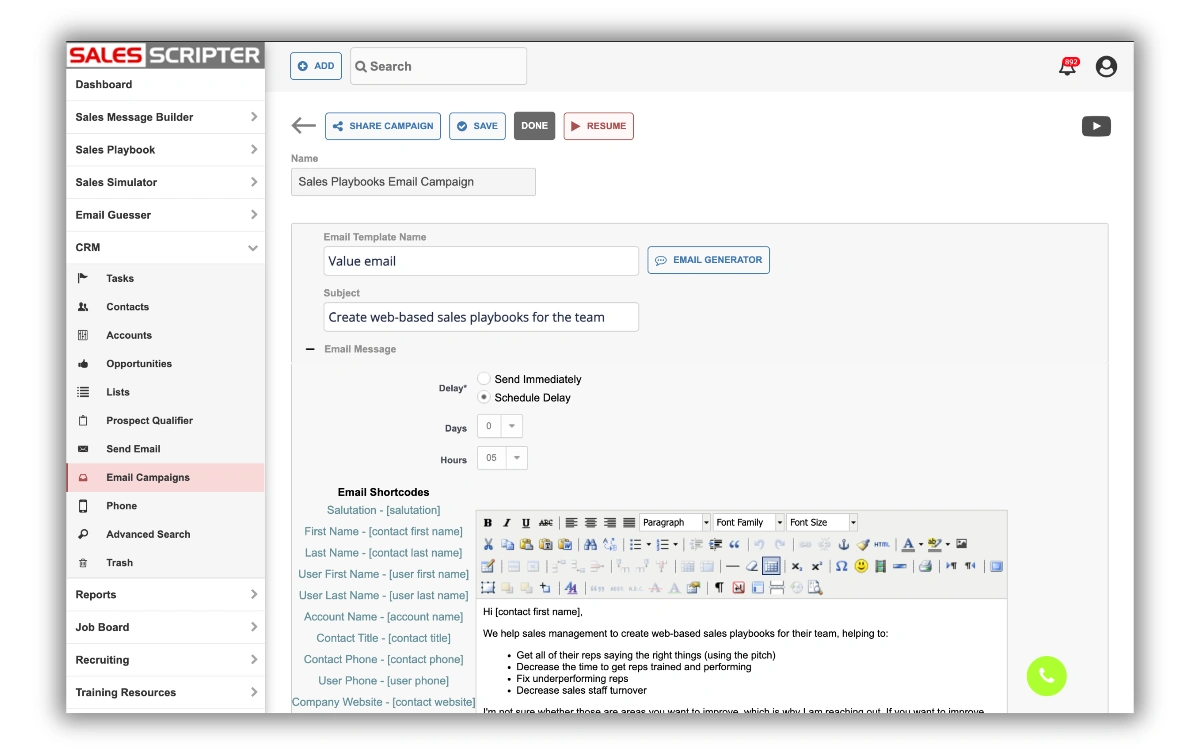Play the video using the top-right play icon

click(1096, 126)
